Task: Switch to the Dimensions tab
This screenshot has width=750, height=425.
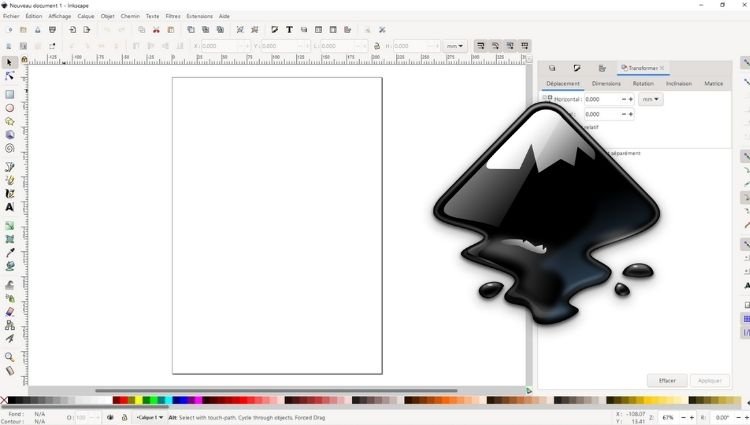Action: click(606, 84)
